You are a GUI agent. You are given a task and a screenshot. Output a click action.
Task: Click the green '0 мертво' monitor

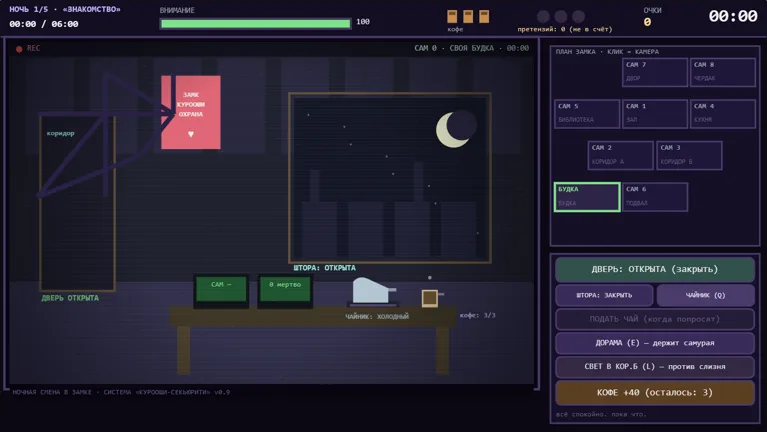(285, 290)
